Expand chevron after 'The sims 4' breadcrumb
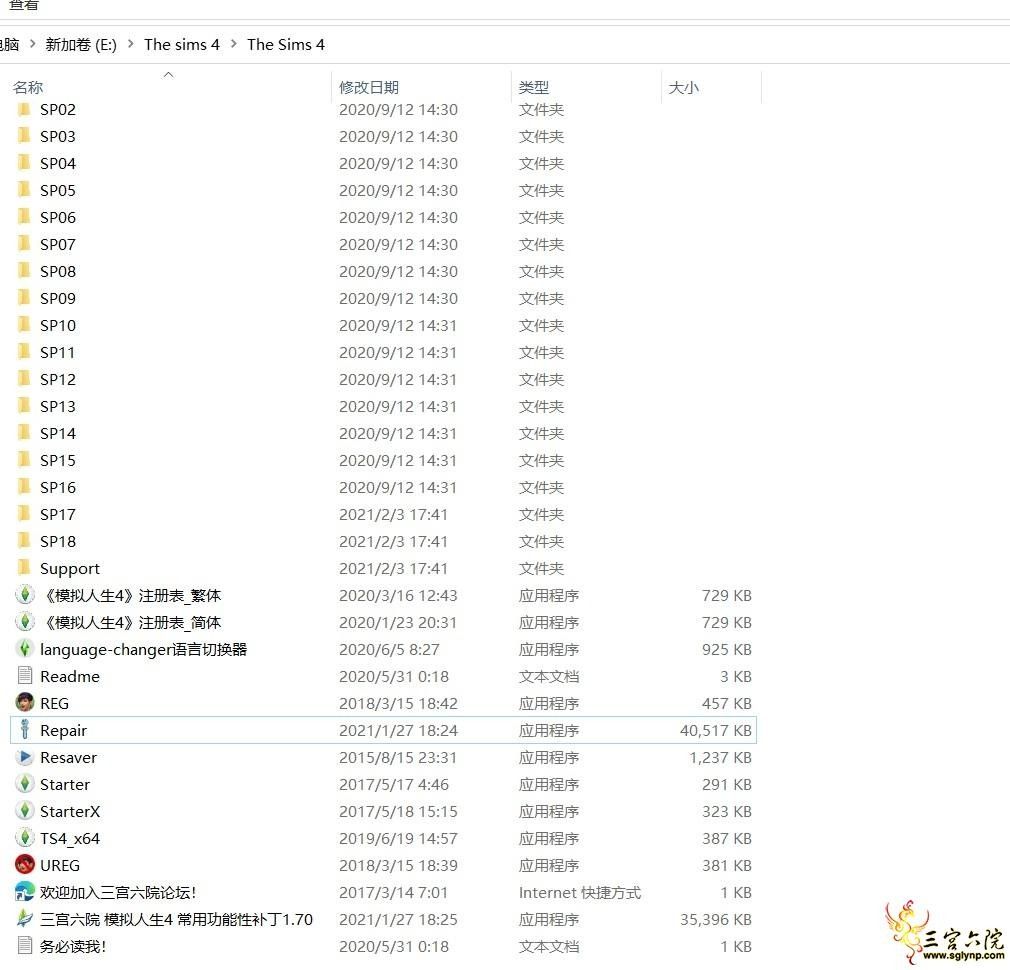 [x=234, y=44]
